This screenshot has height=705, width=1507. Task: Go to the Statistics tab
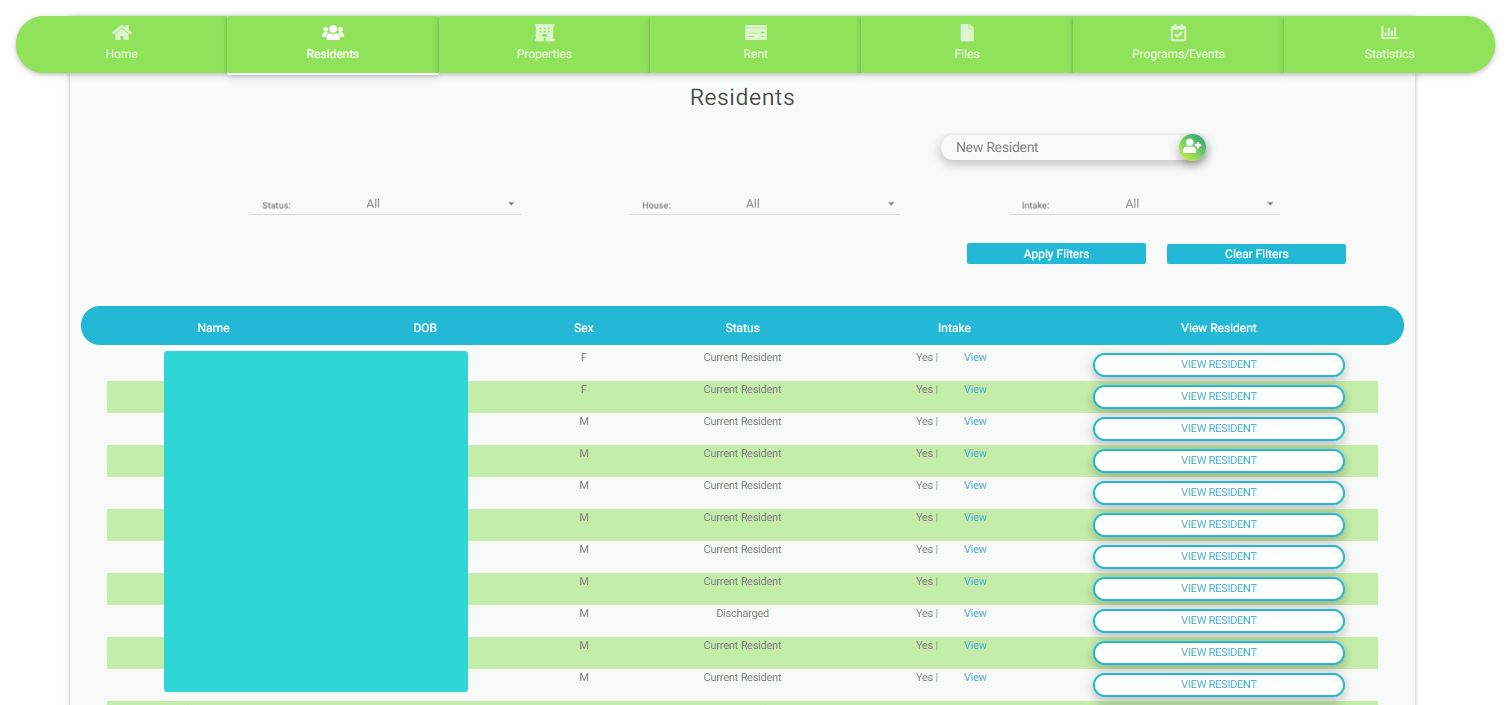click(x=1388, y=44)
